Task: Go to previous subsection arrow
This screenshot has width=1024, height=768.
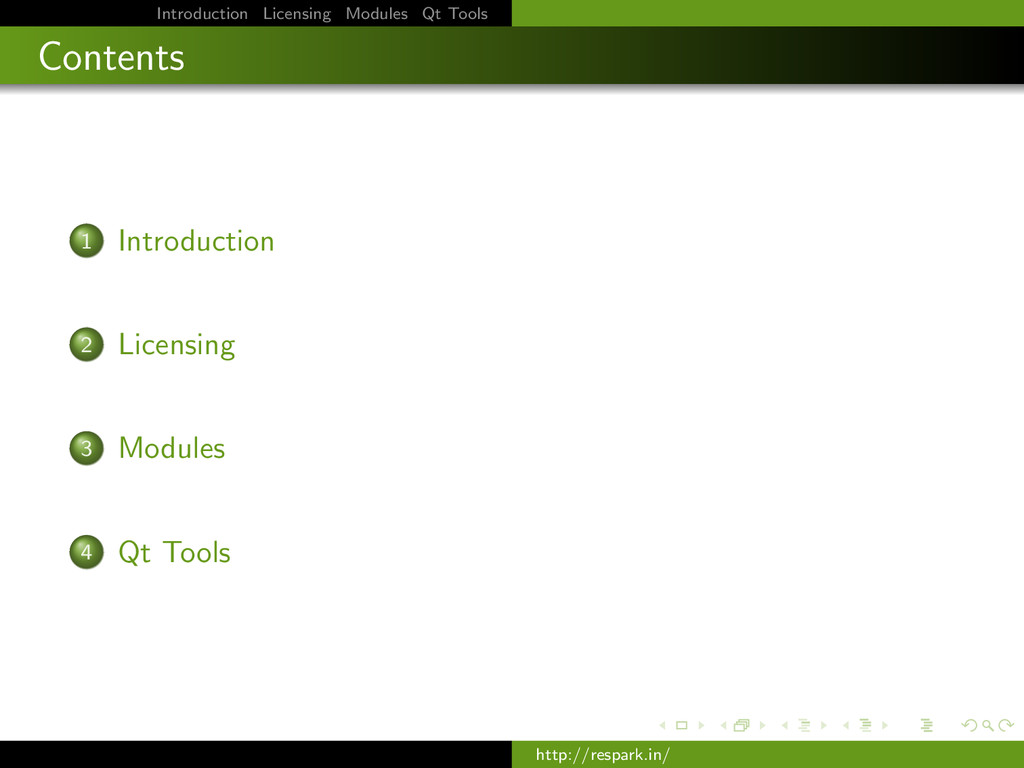Action: coord(784,726)
